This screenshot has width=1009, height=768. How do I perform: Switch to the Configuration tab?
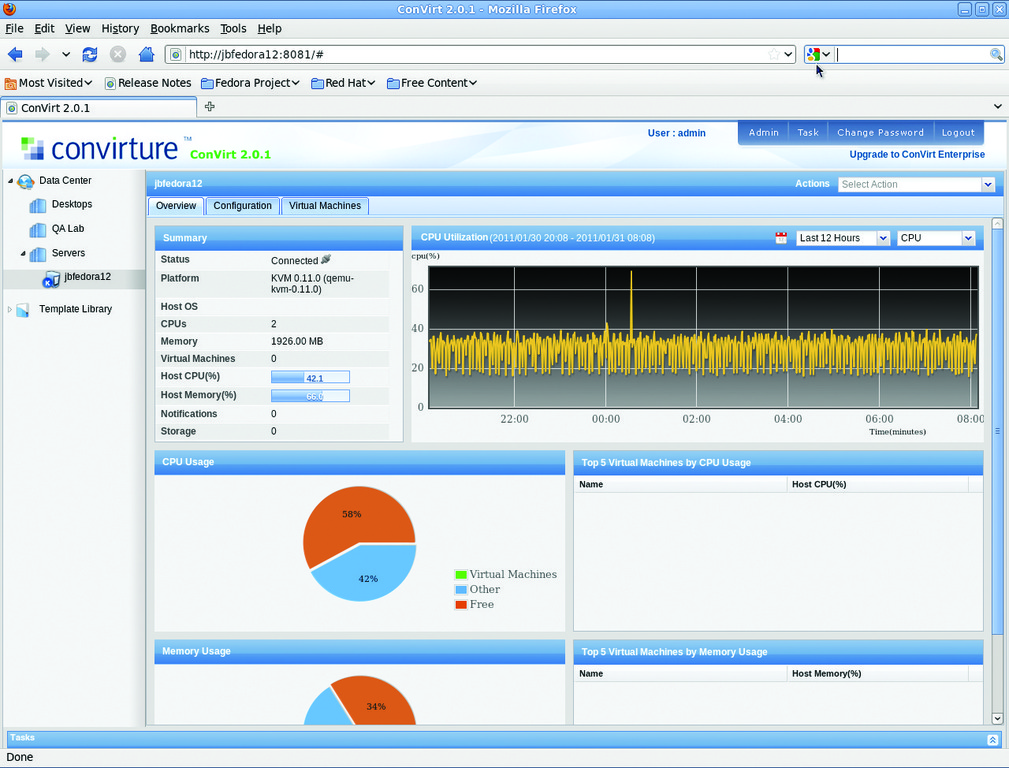tap(242, 206)
